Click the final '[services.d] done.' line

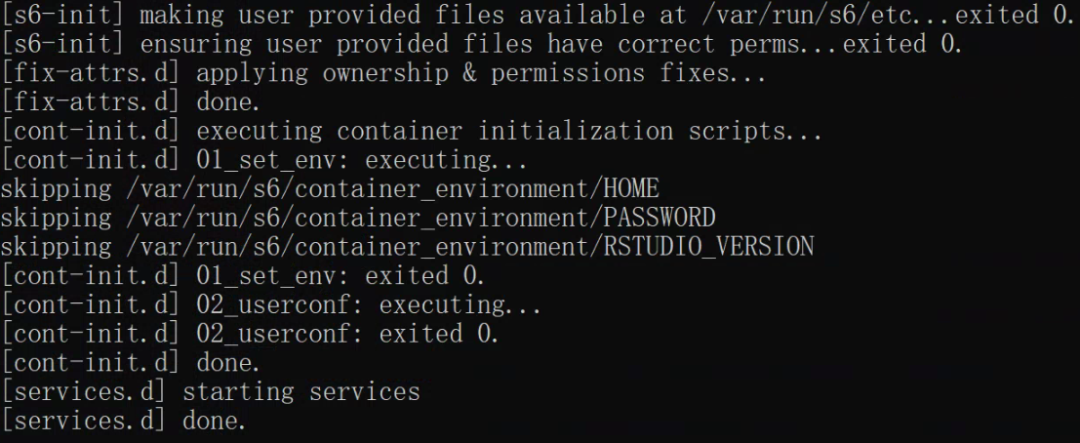(x=123, y=420)
